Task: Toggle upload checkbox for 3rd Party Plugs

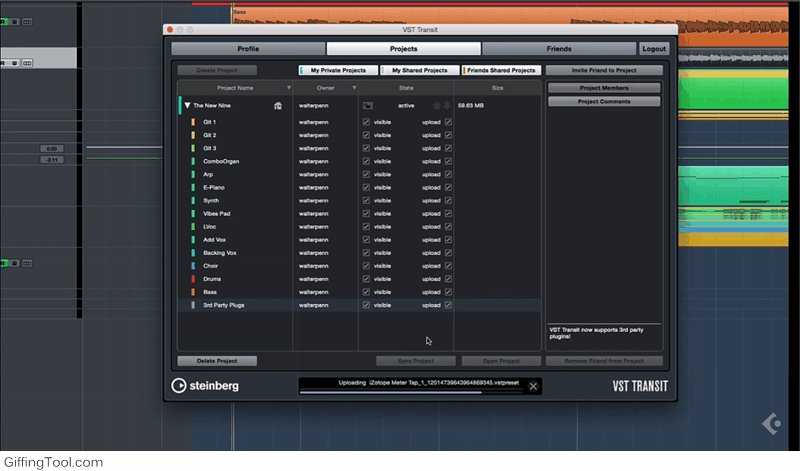Action: 448,305
